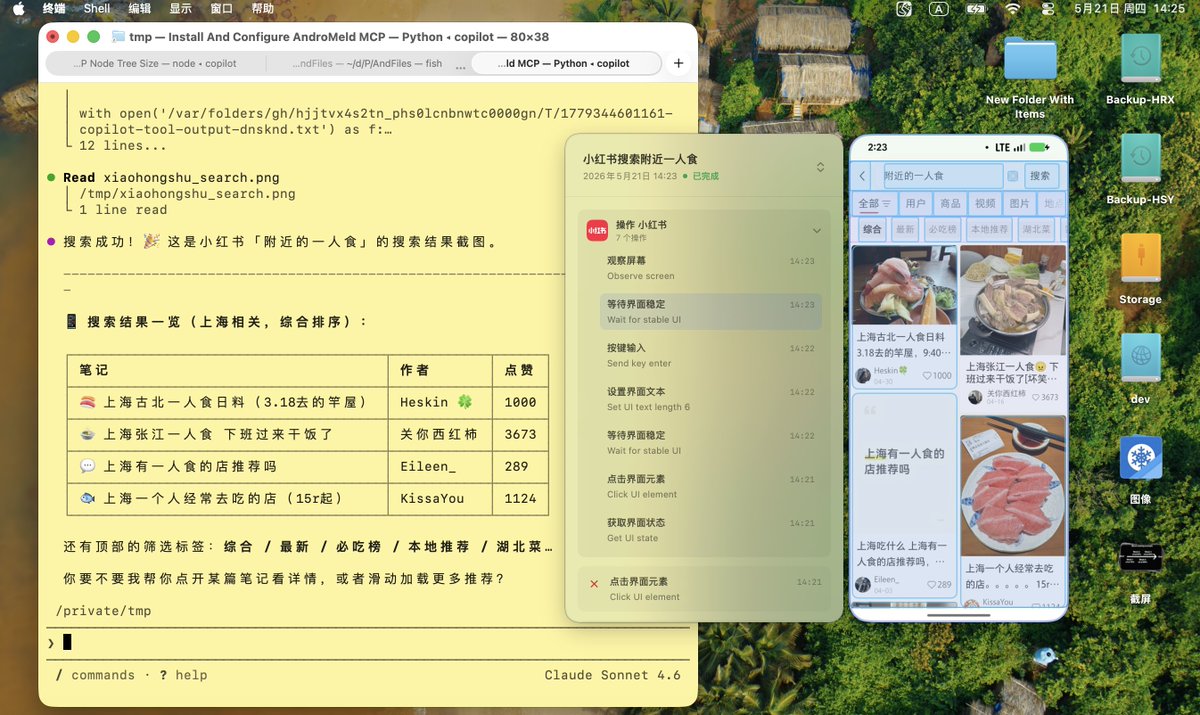Click the Wi-Fi icon in menu bar

[x=1013, y=8]
